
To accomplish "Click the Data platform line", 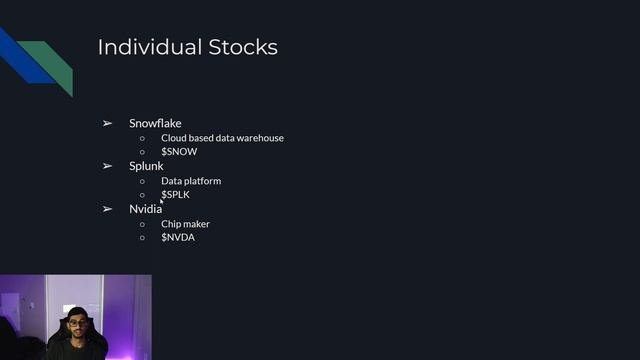I will pyautogui.click(x=191, y=181).
